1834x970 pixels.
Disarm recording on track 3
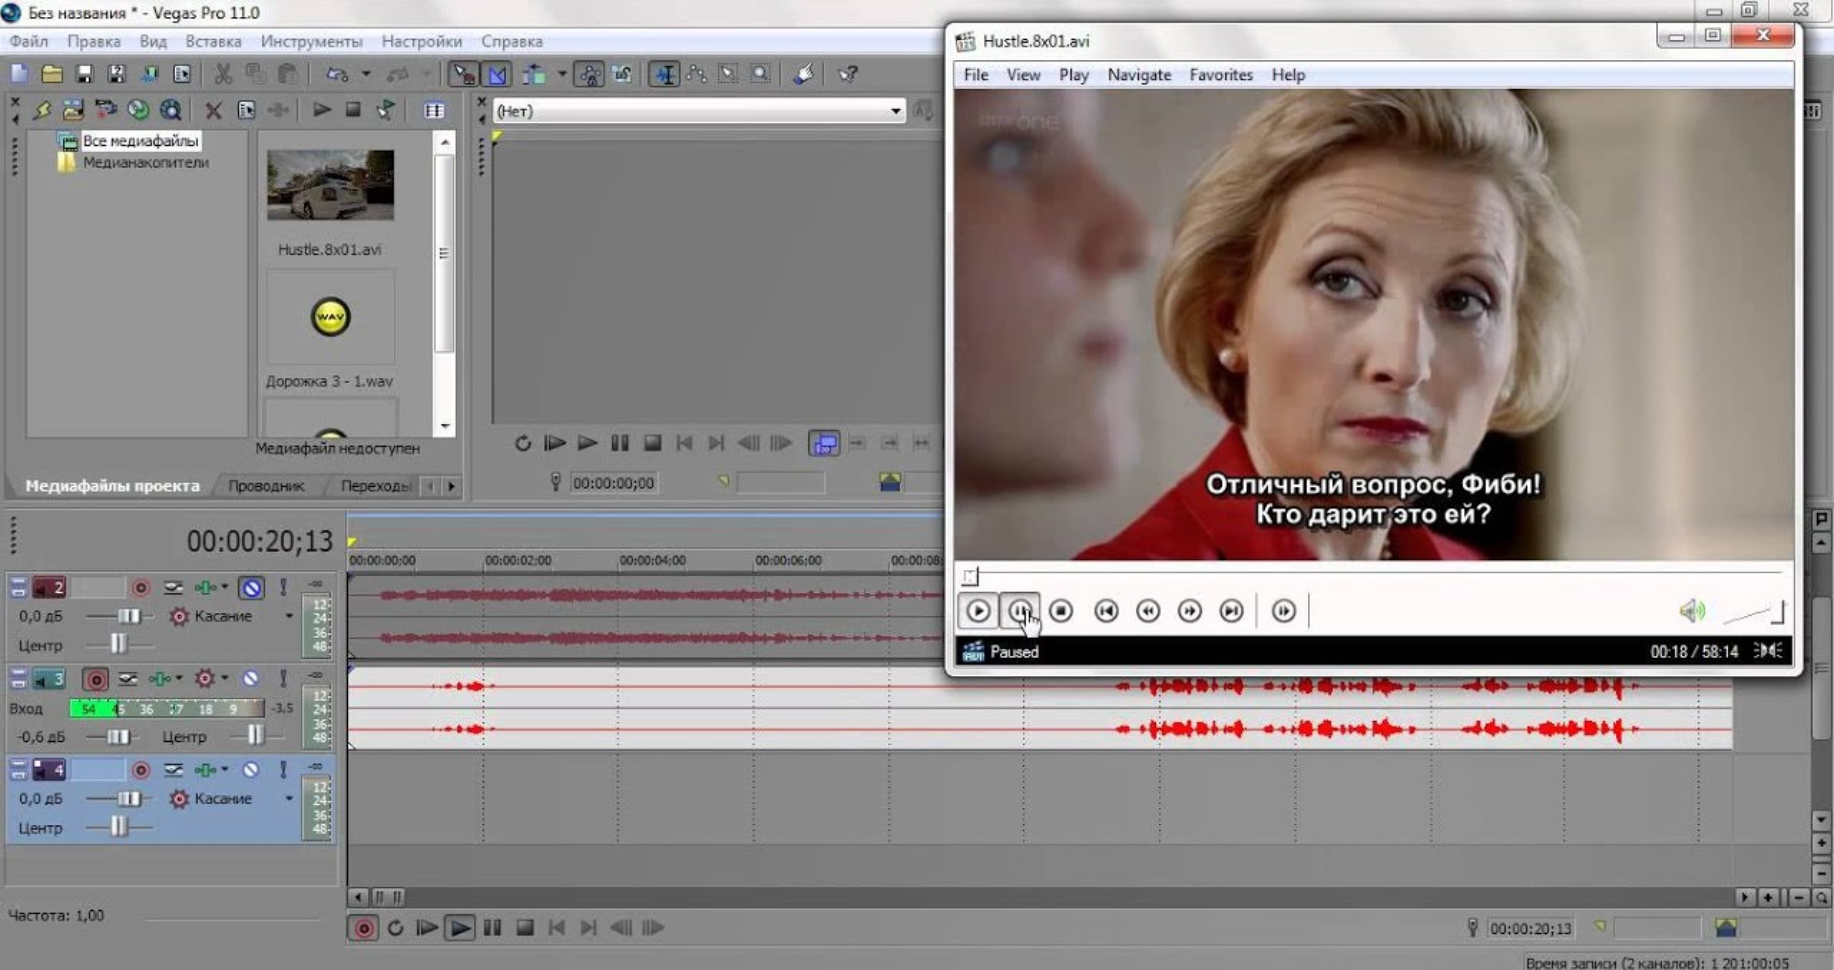[x=95, y=680]
